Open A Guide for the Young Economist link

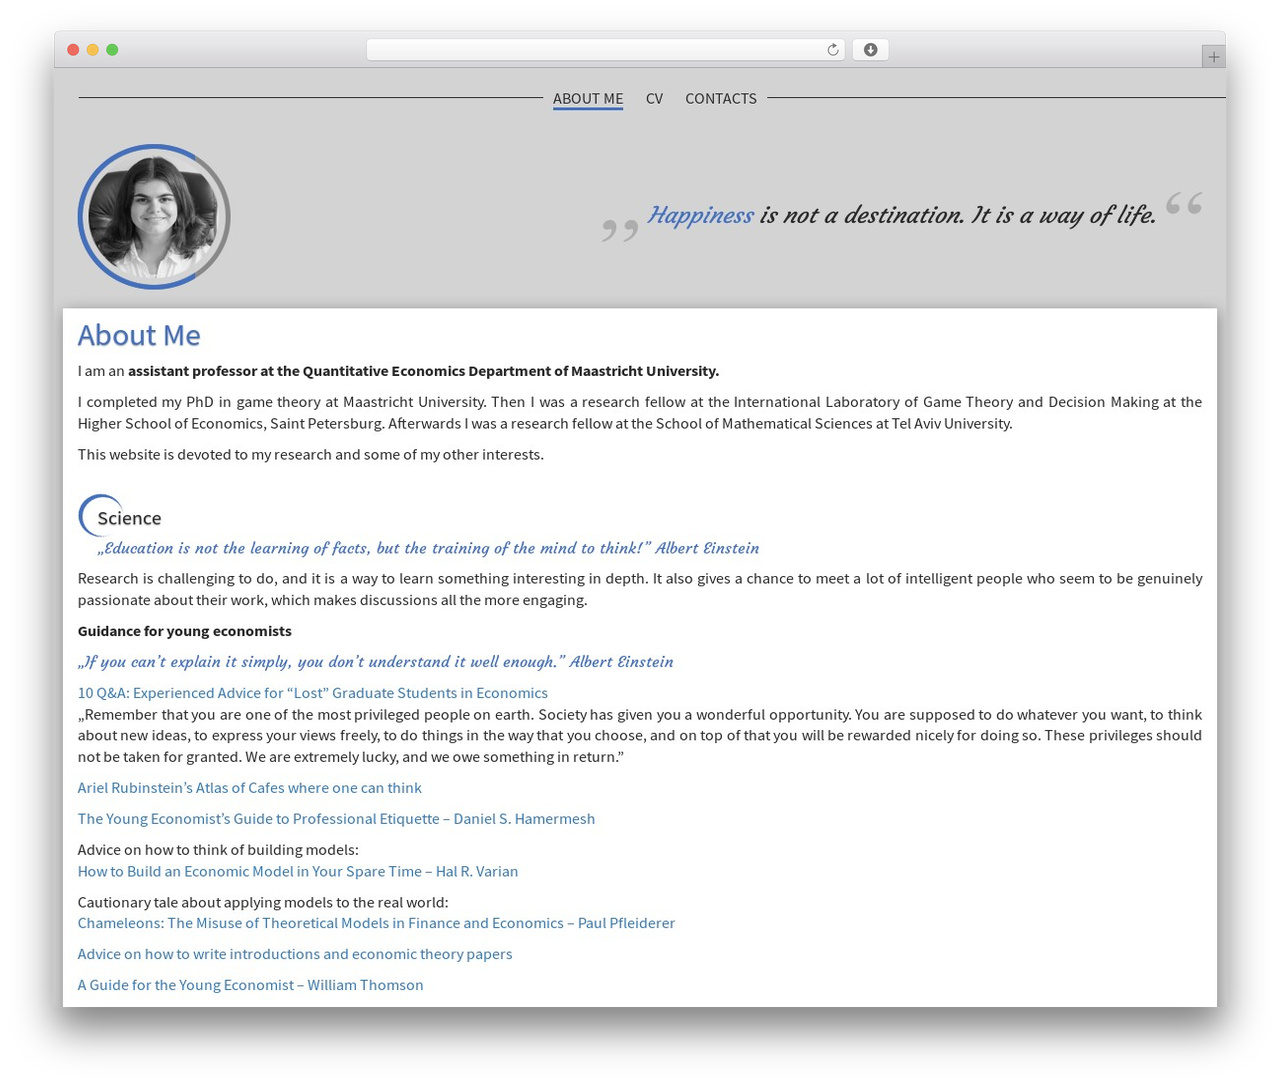[x=251, y=985]
